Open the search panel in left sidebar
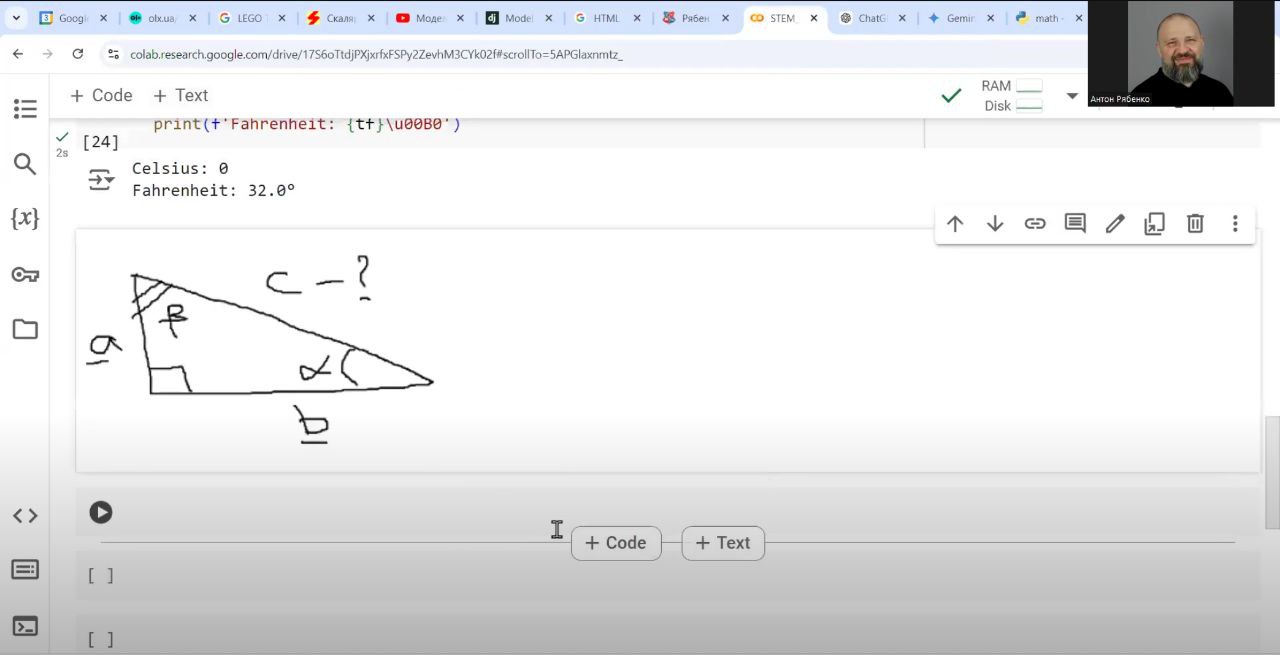This screenshot has height=655, width=1280. [25, 164]
